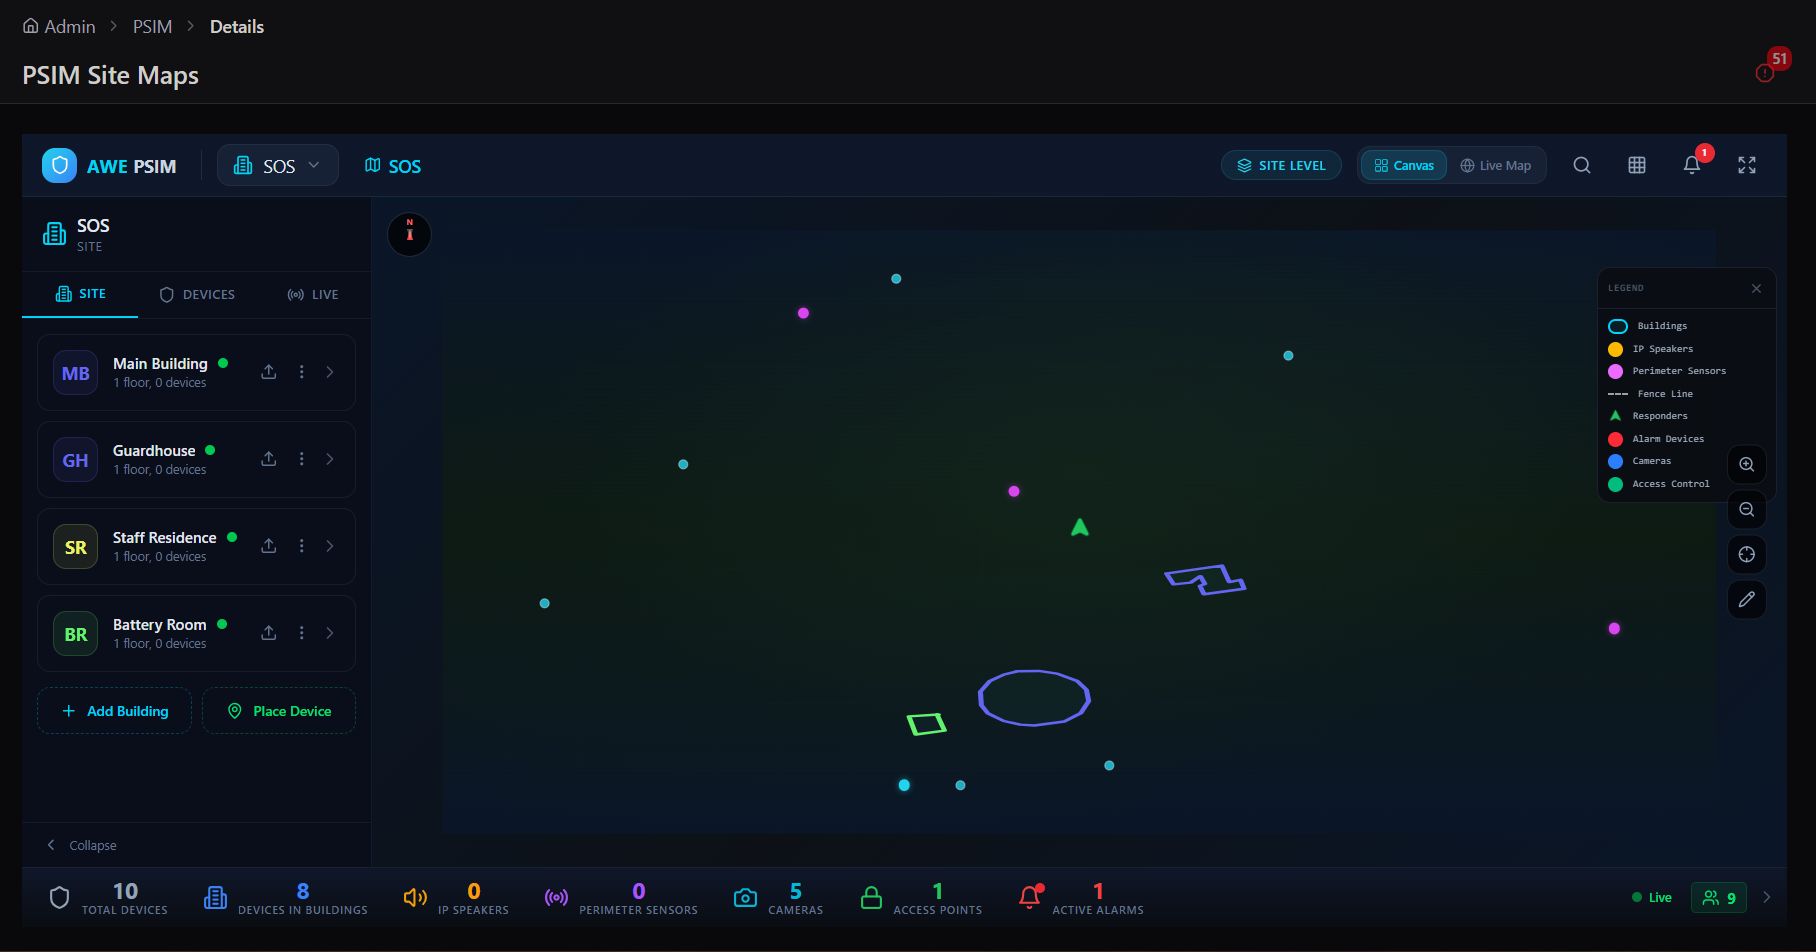Viewport: 1816px width, 952px height.
Task: Click the grid view icon
Action: [1637, 165]
